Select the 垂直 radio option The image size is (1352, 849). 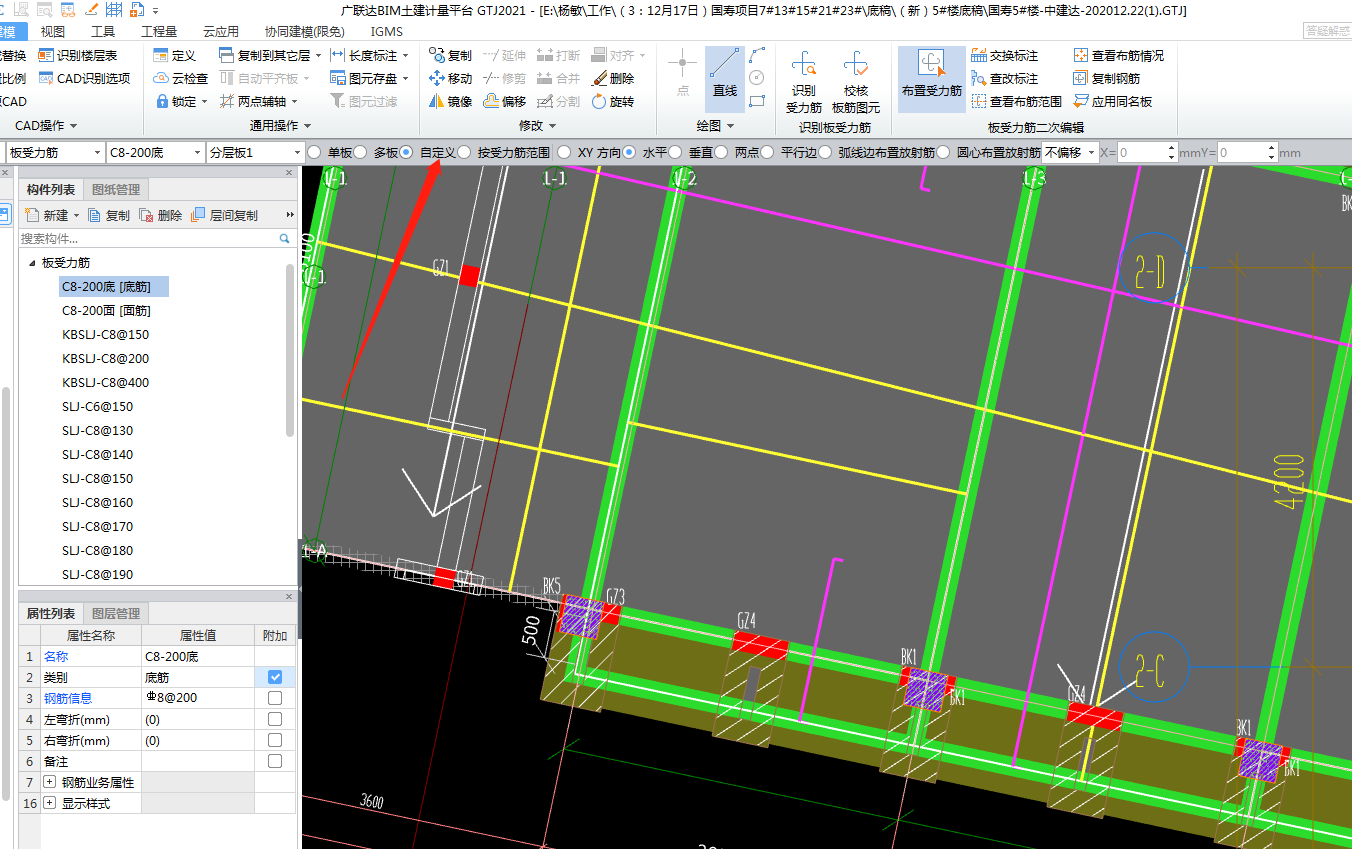pos(675,153)
